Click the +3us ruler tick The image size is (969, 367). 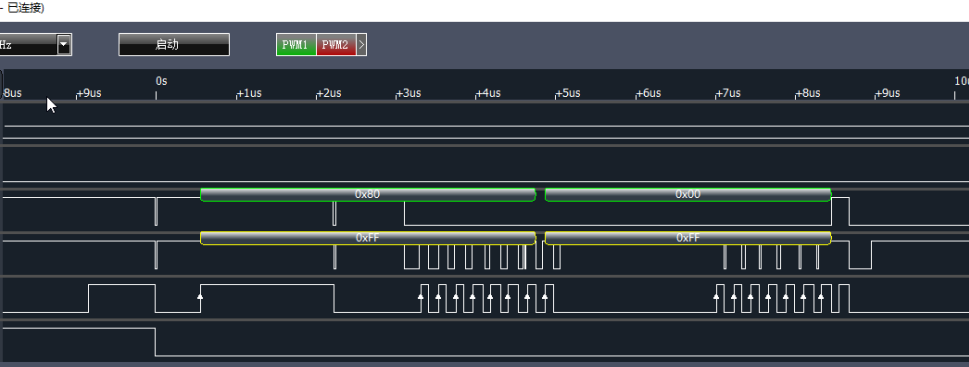pyautogui.click(x=408, y=93)
